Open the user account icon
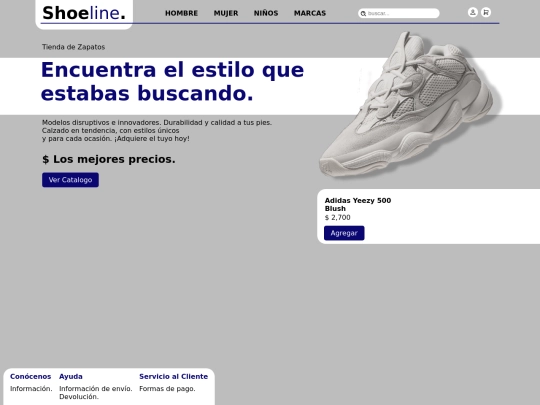The width and height of the screenshot is (540, 405). (x=472, y=12)
